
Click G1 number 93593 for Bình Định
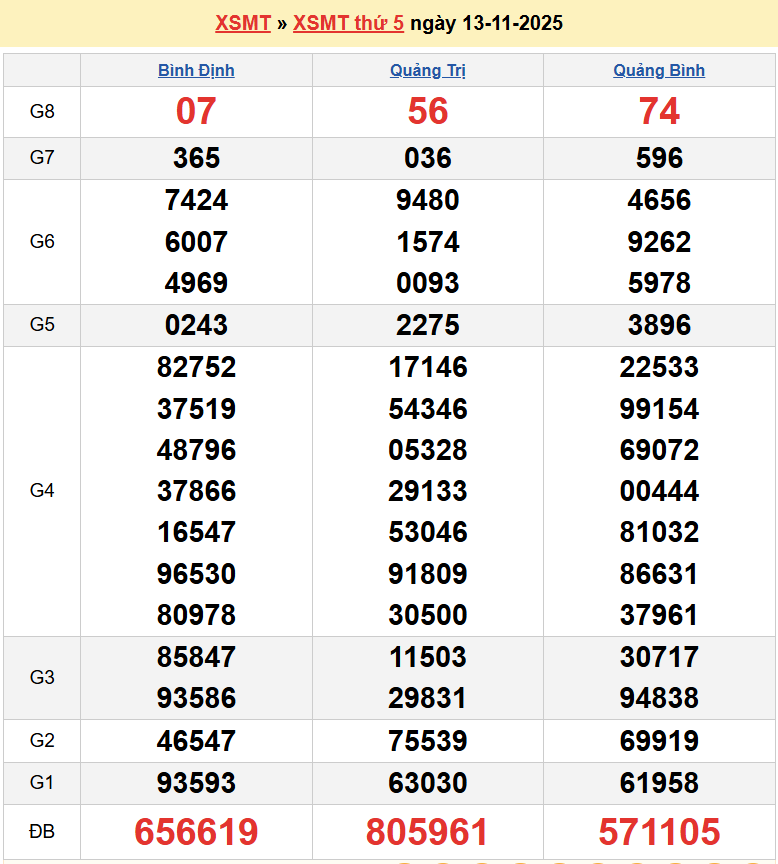pos(196,783)
